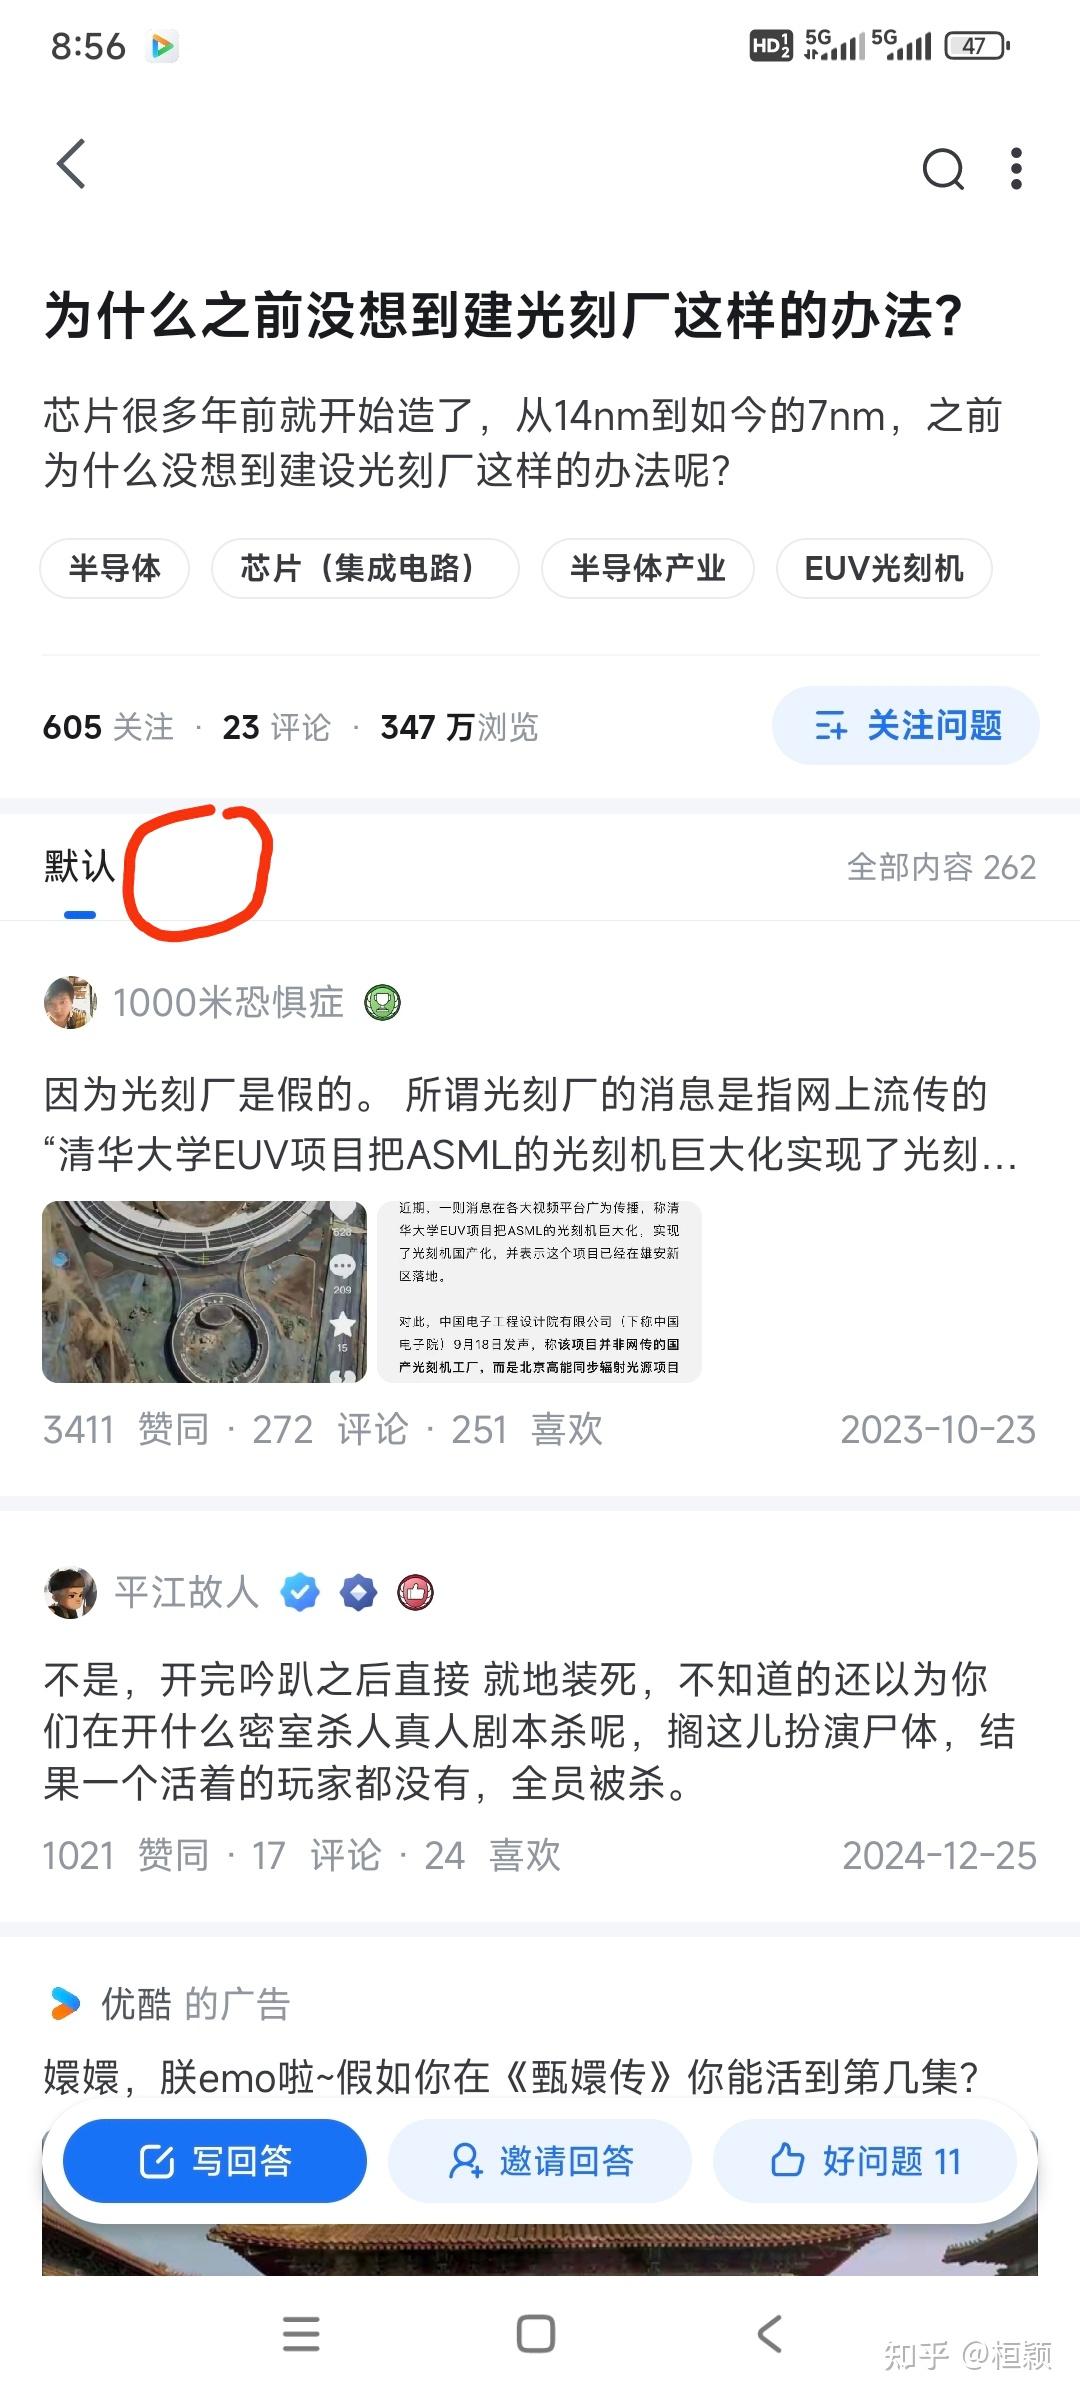Open the EUV光刻机 topic tag

tap(884, 568)
